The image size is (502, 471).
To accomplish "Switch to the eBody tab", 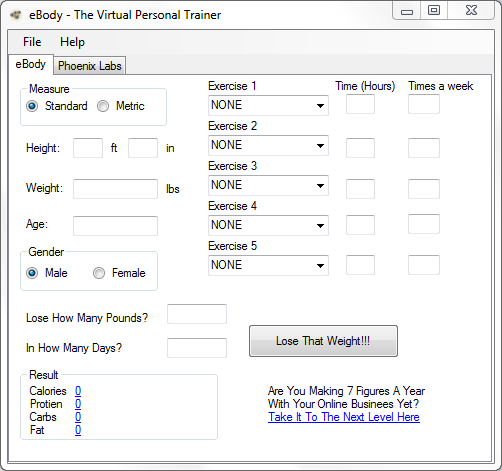I will (x=31, y=64).
